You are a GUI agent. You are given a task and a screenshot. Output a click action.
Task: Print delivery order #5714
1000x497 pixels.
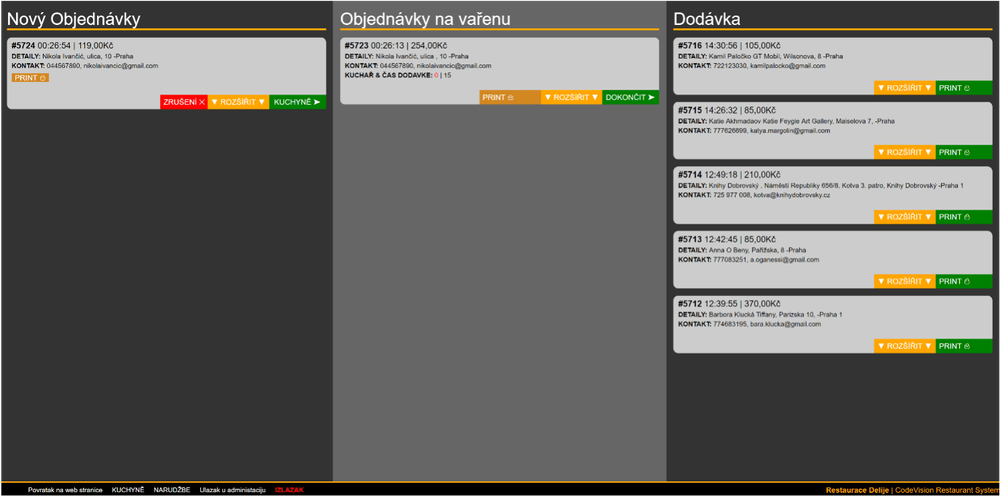click(x=963, y=216)
